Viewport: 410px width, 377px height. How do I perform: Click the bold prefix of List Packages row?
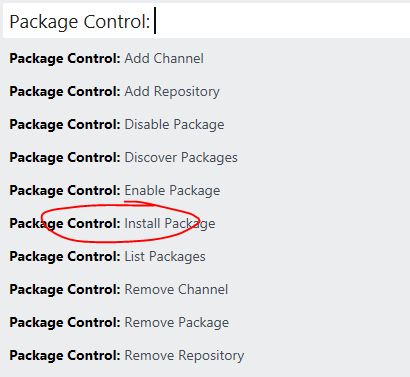point(65,257)
